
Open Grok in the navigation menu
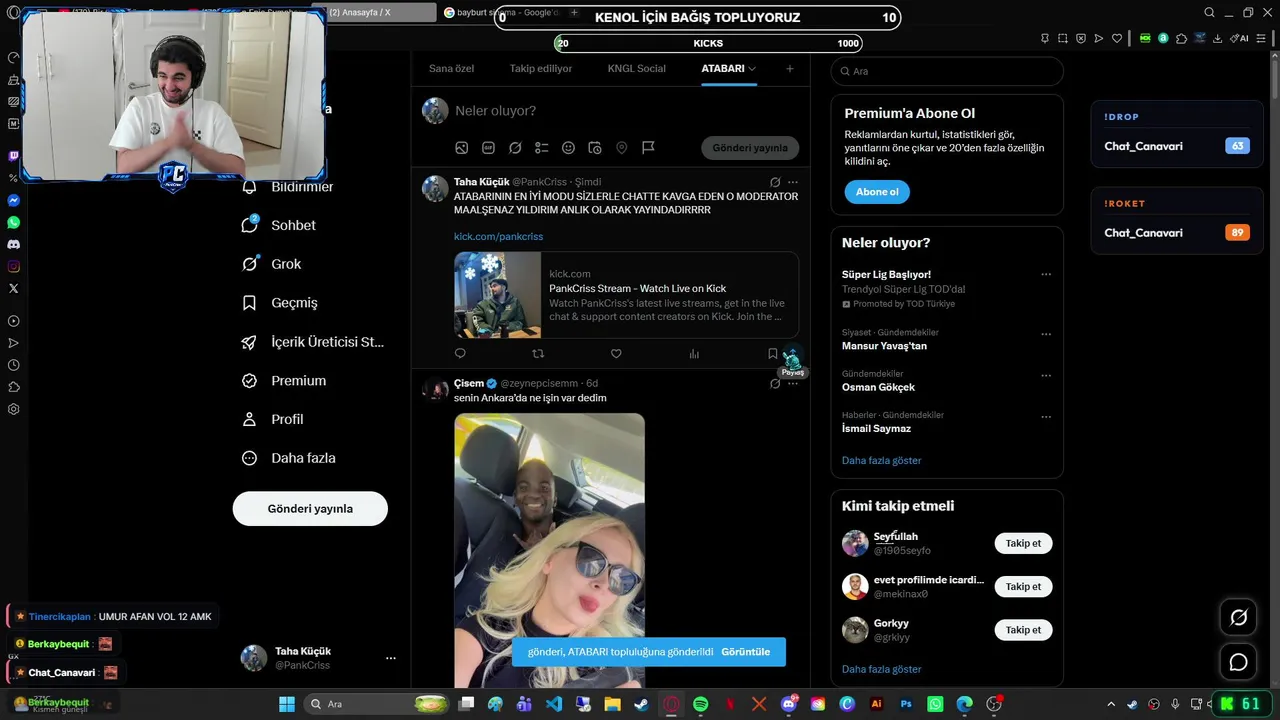click(271, 264)
